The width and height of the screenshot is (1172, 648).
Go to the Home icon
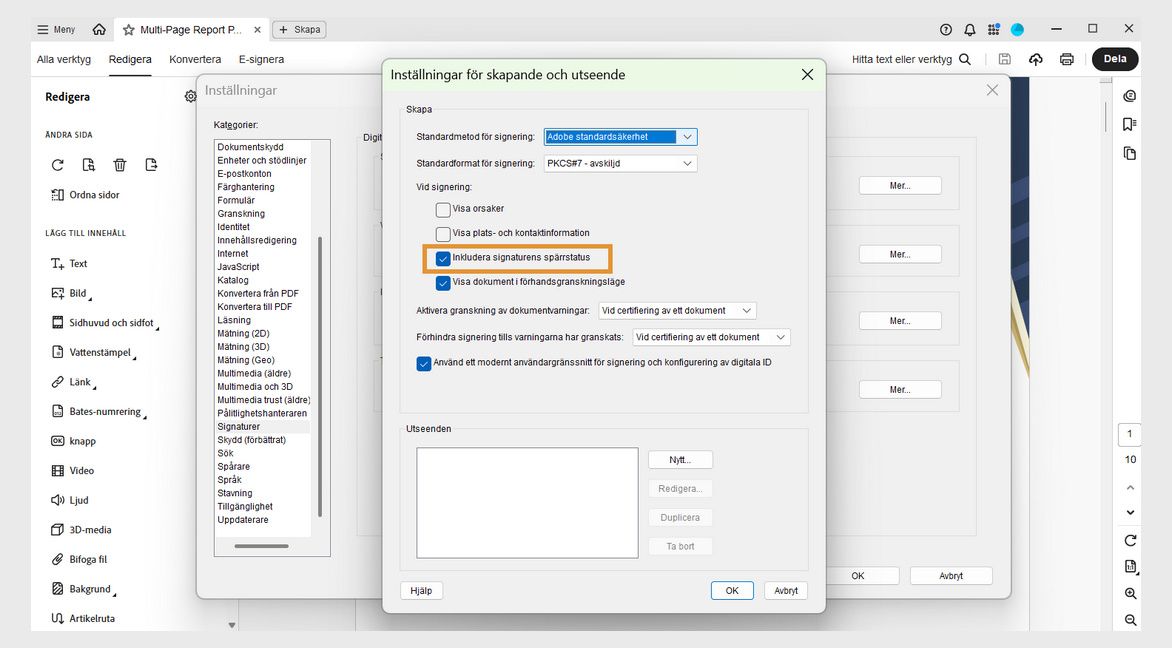click(x=99, y=29)
